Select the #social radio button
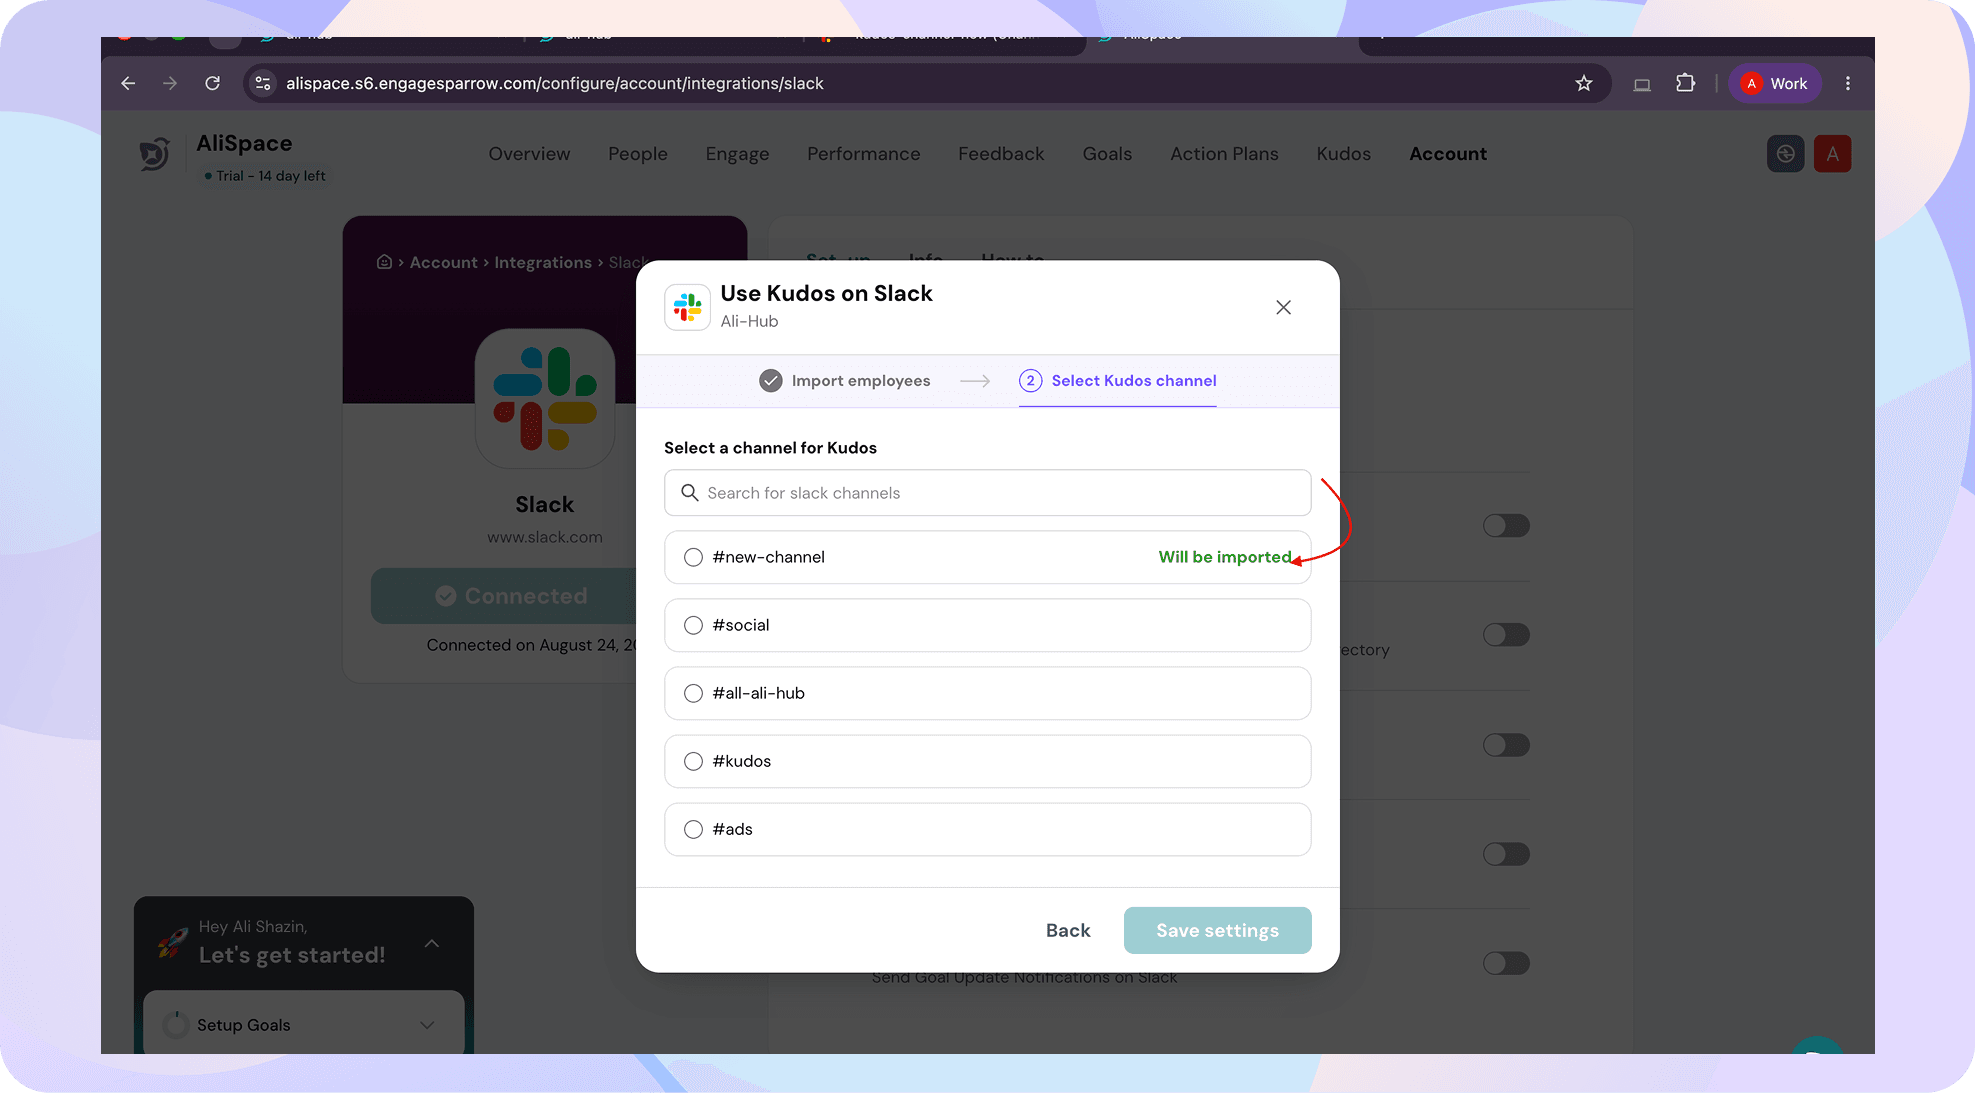 click(693, 625)
